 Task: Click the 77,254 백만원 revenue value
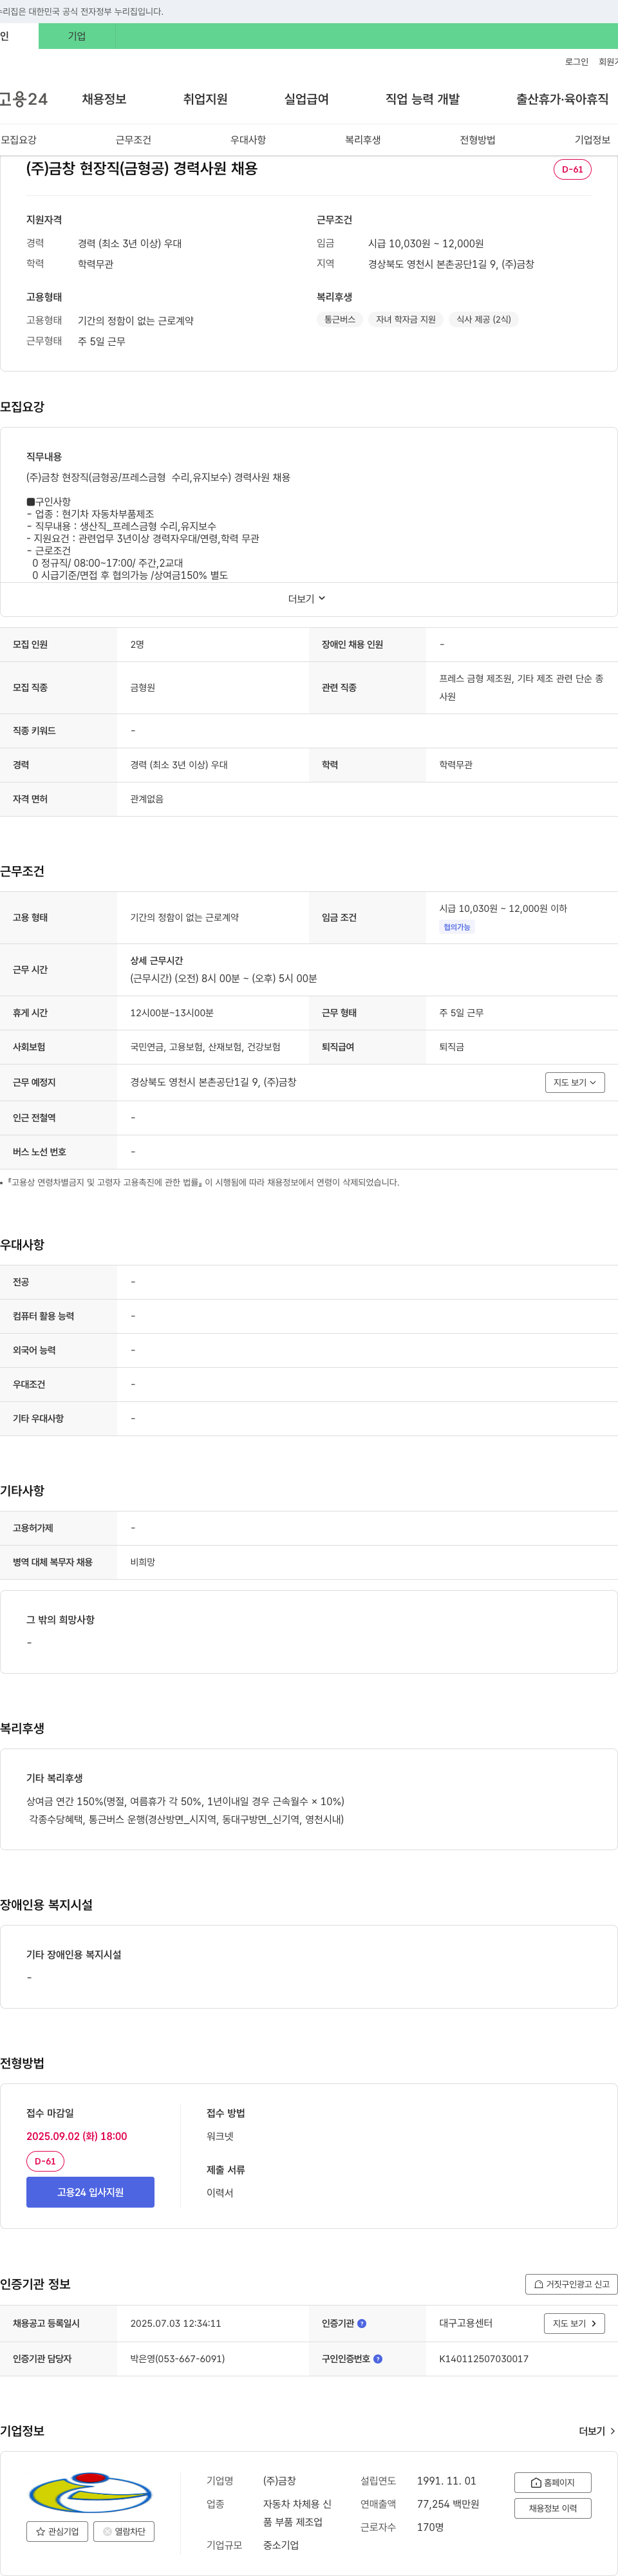click(x=448, y=2504)
